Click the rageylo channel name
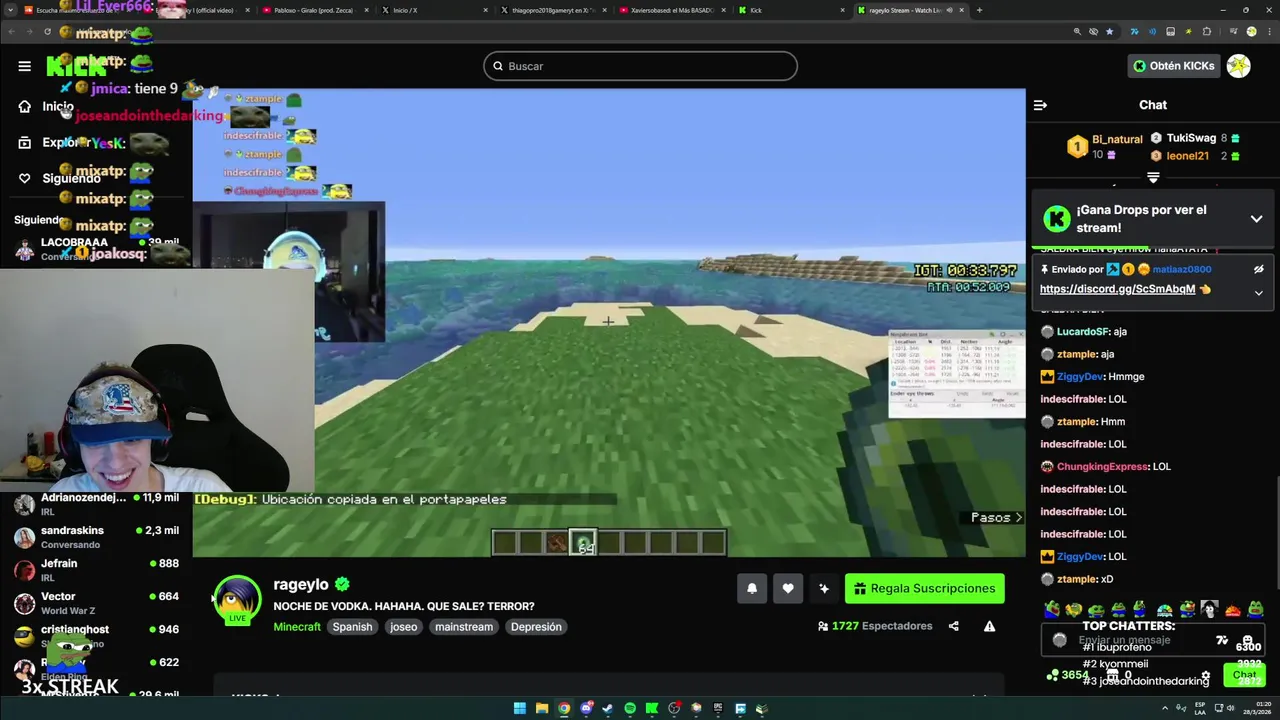1280x720 pixels. coord(301,584)
